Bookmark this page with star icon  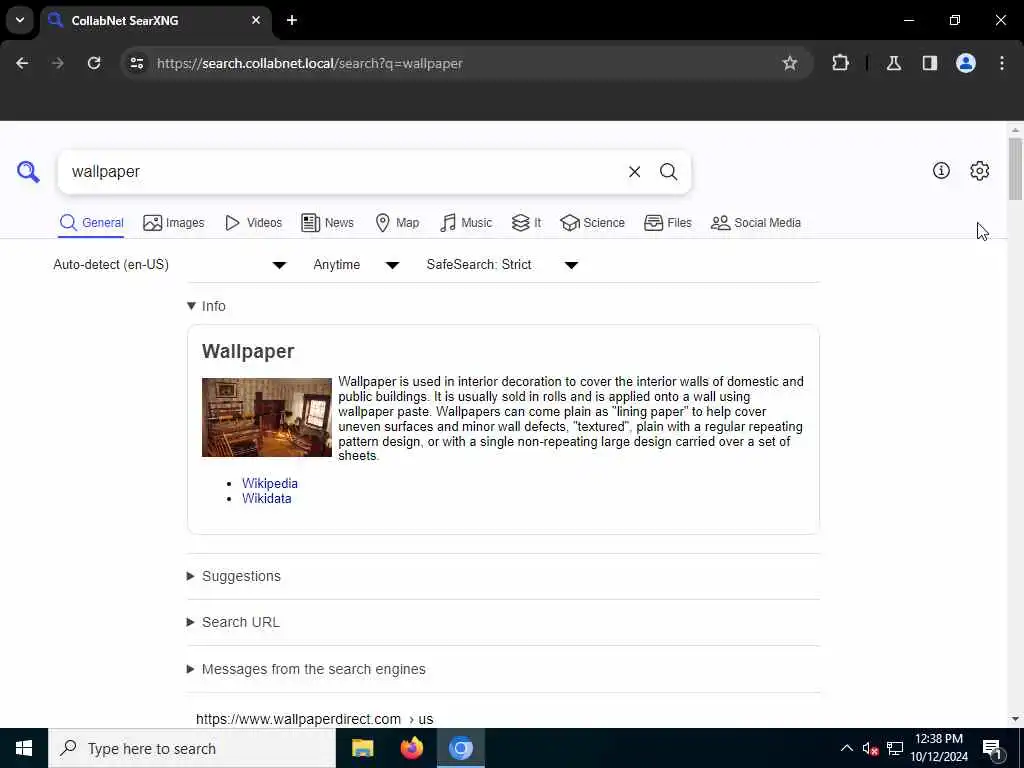(x=790, y=63)
